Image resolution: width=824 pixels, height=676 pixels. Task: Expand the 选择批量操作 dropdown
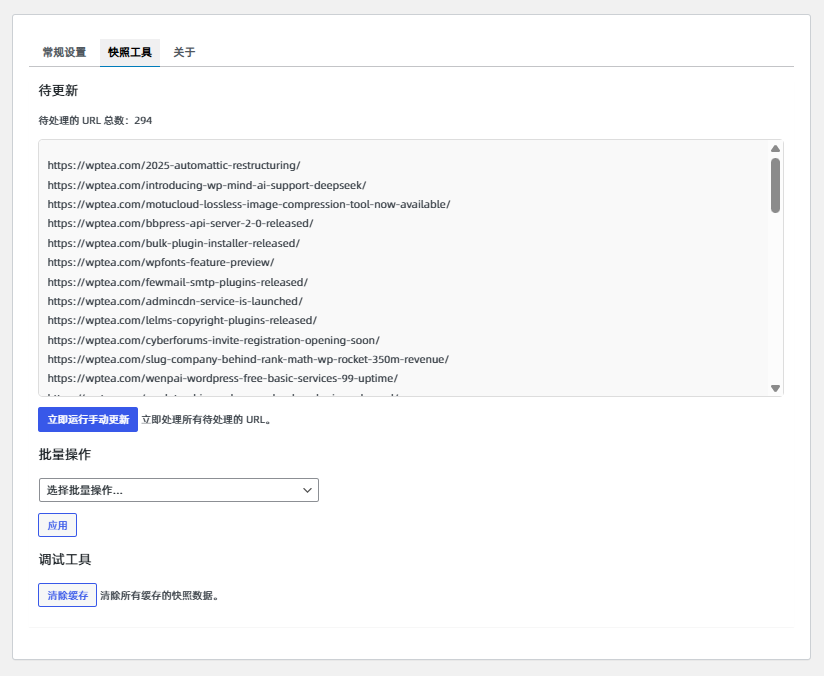tap(178, 490)
